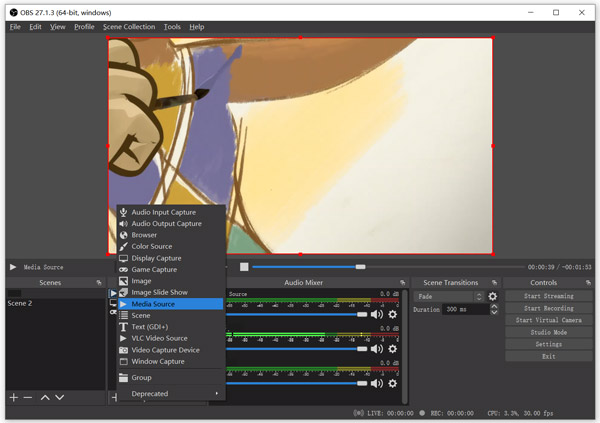The width and height of the screenshot is (600, 423).
Task: Move scene up with up arrow
Action: coord(45,397)
